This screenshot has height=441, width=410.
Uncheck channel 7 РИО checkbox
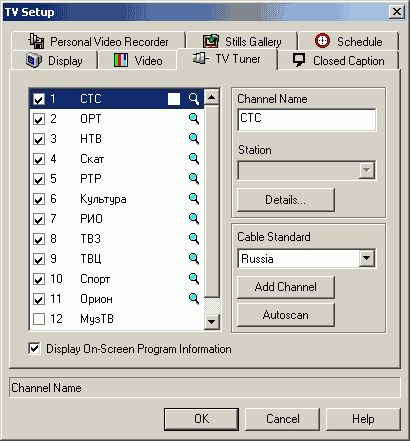point(39,219)
